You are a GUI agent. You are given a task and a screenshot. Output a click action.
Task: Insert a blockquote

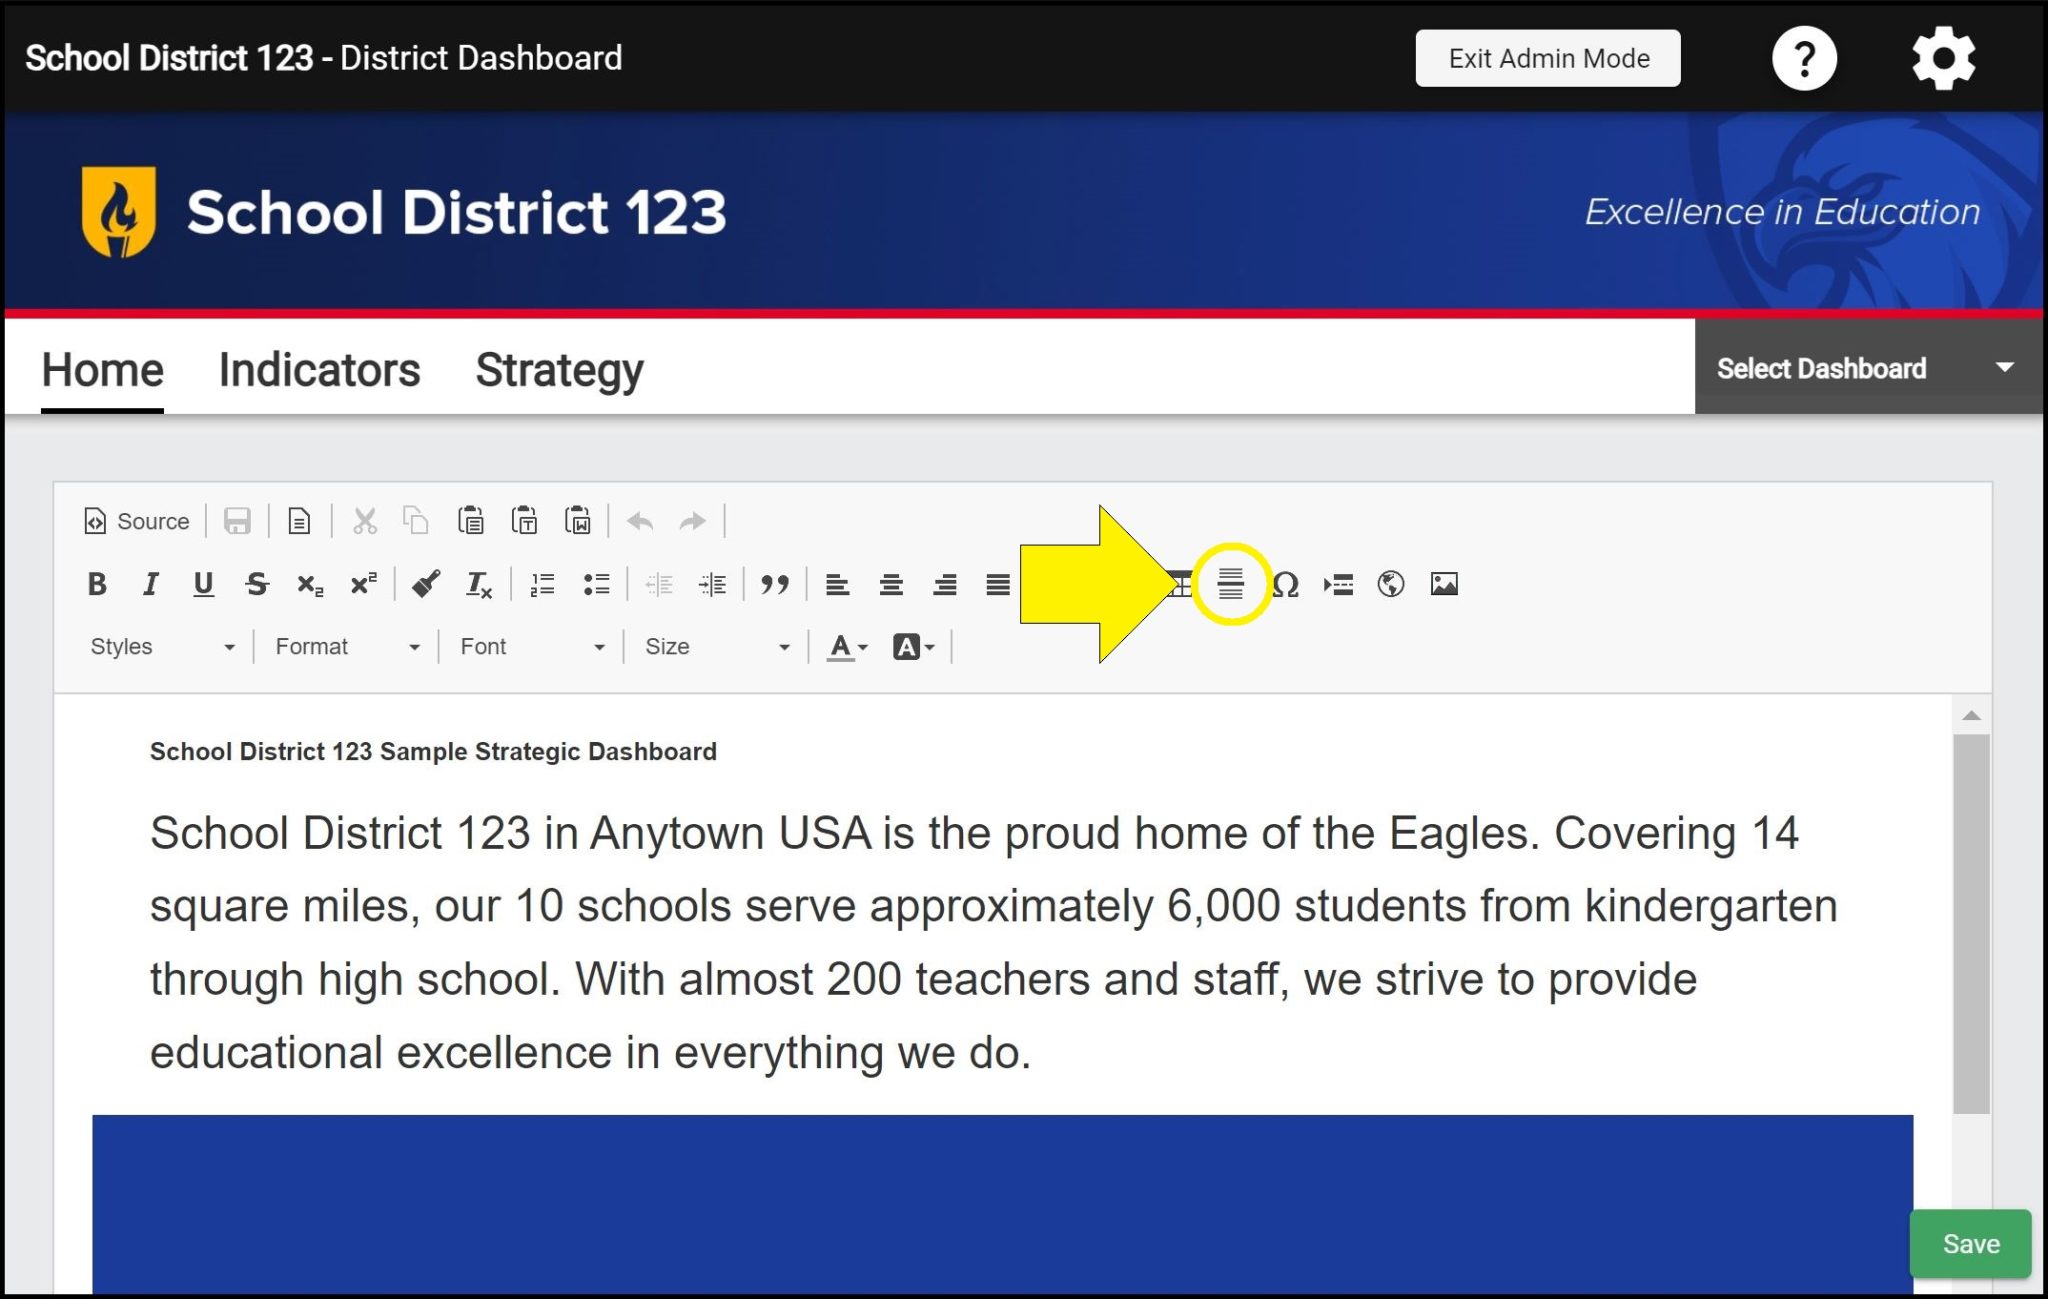coord(777,585)
